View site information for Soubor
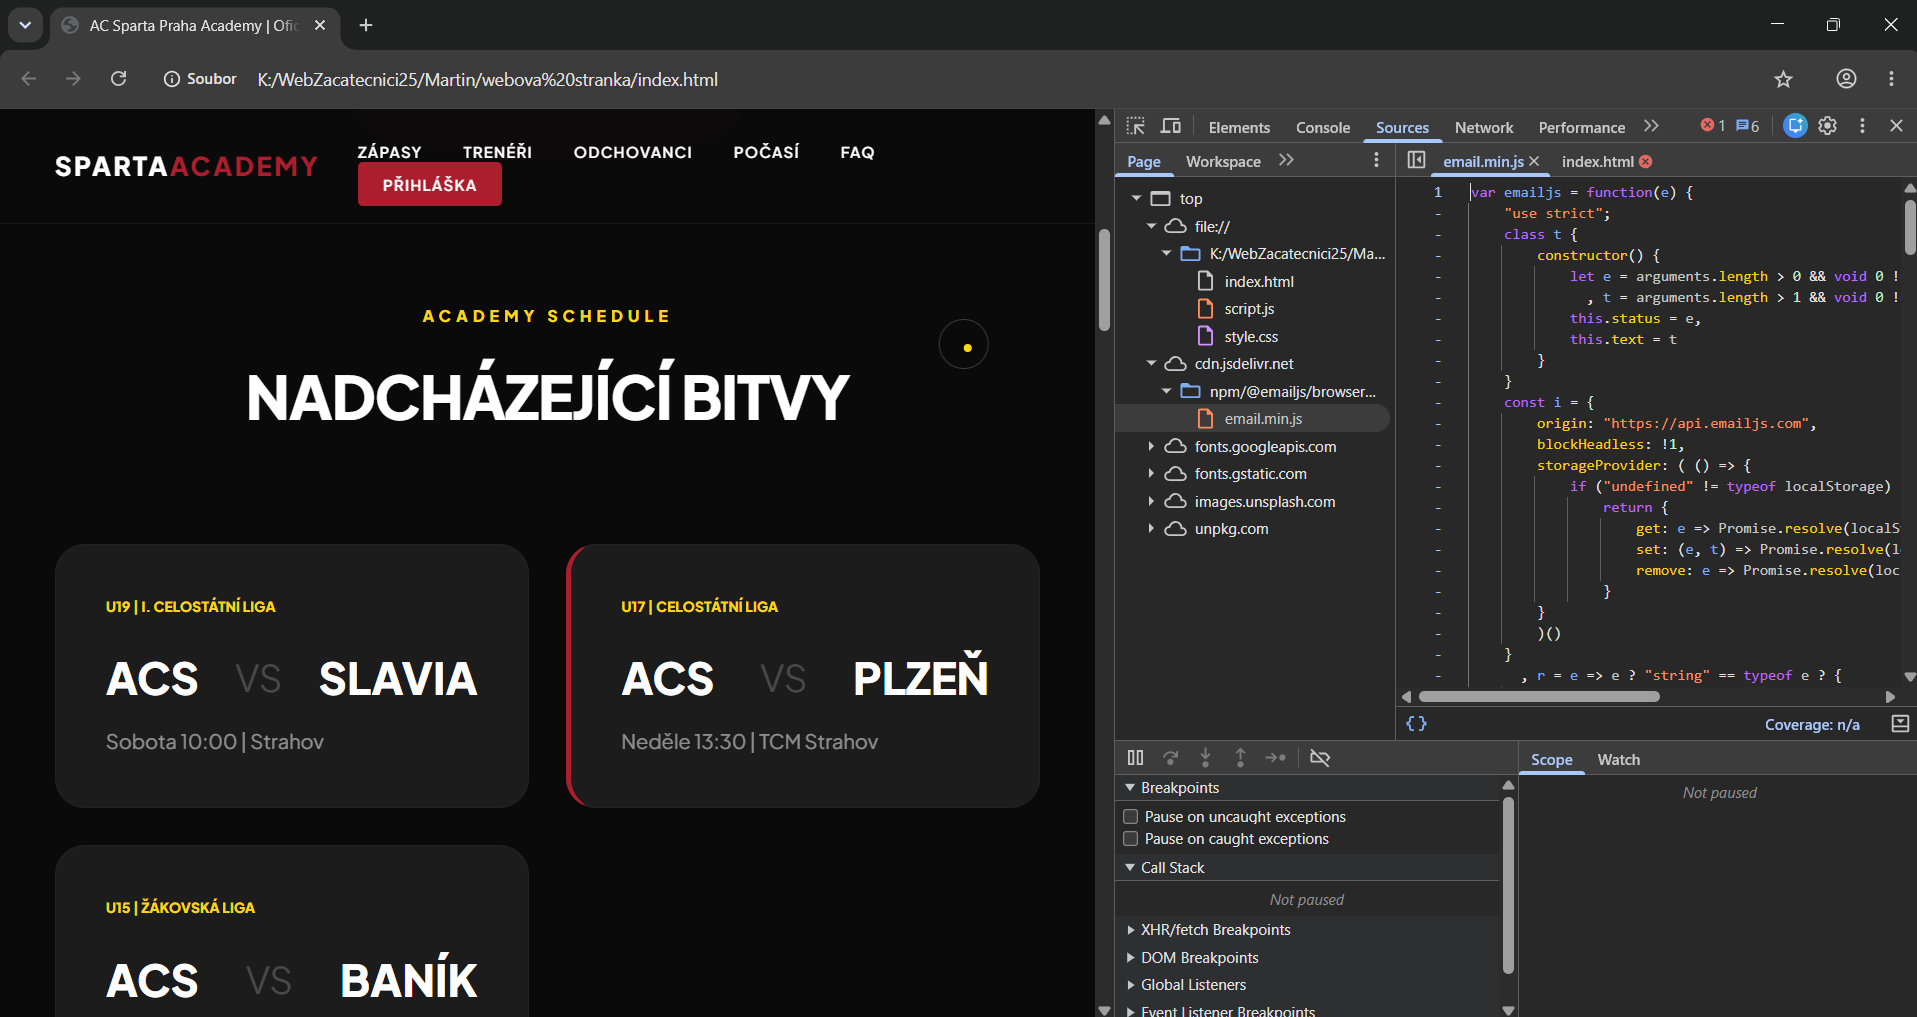Viewport: 1917px width, 1017px height. [x=200, y=79]
